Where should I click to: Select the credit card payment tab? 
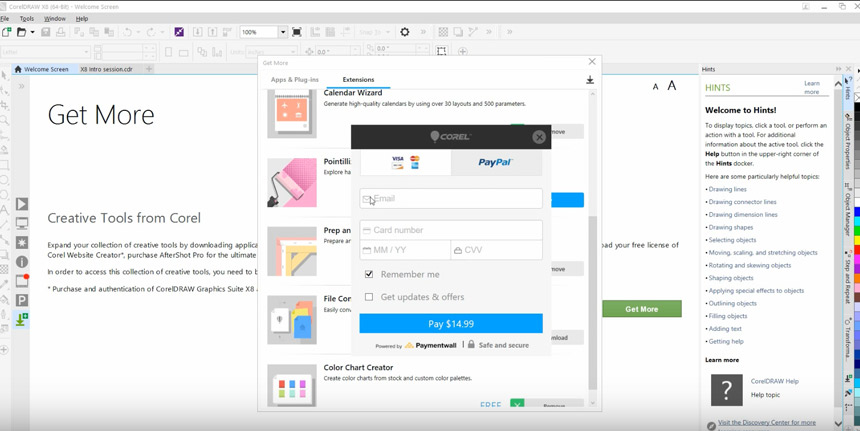tap(405, 162)
